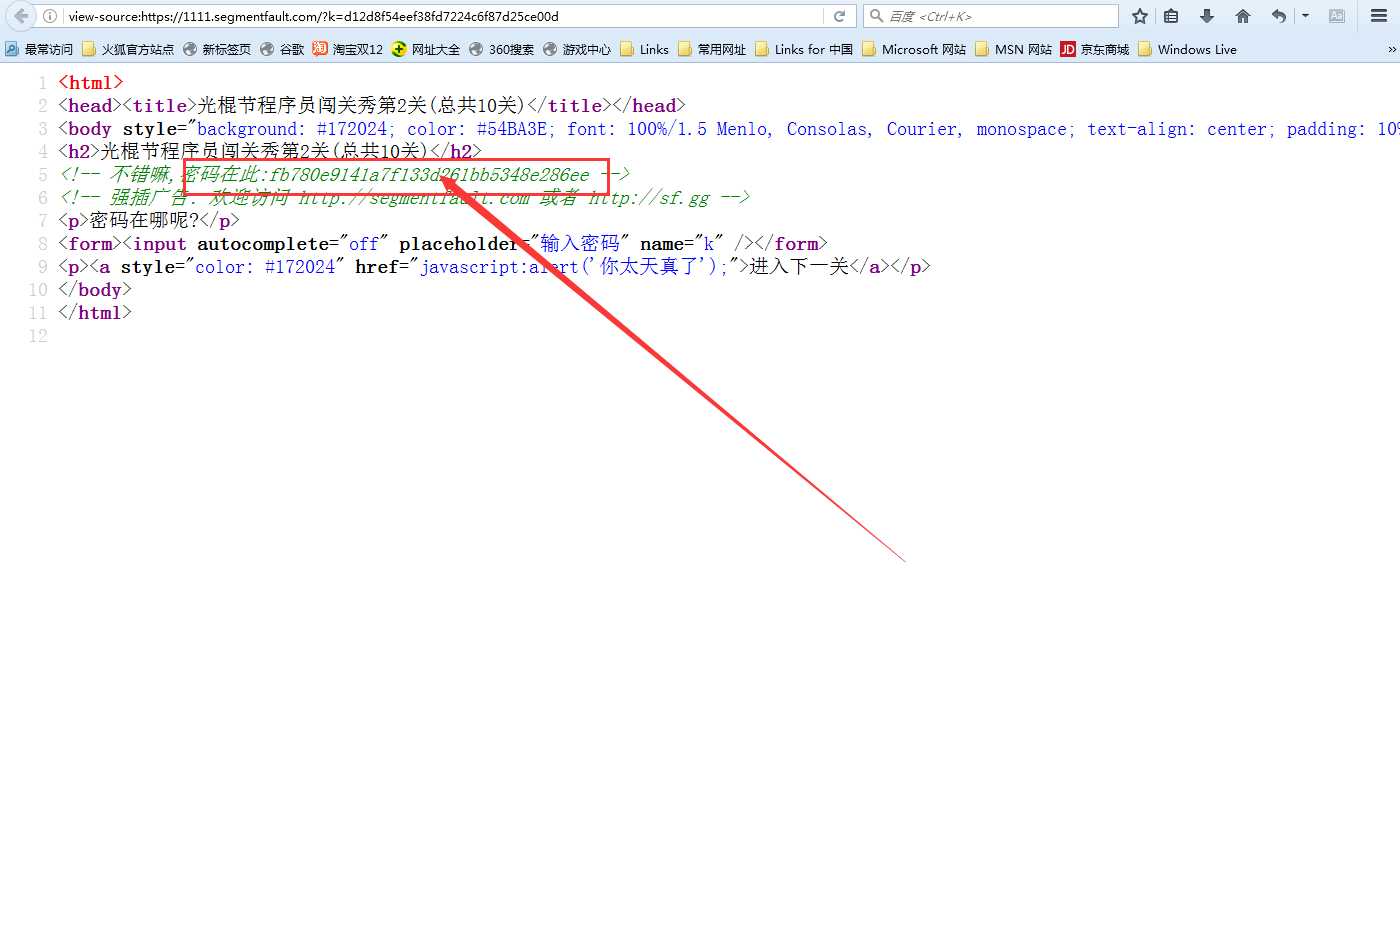Open the 新标签页 bookmark
This screenshot has height=949, width=1400.
tap(217, 49)
